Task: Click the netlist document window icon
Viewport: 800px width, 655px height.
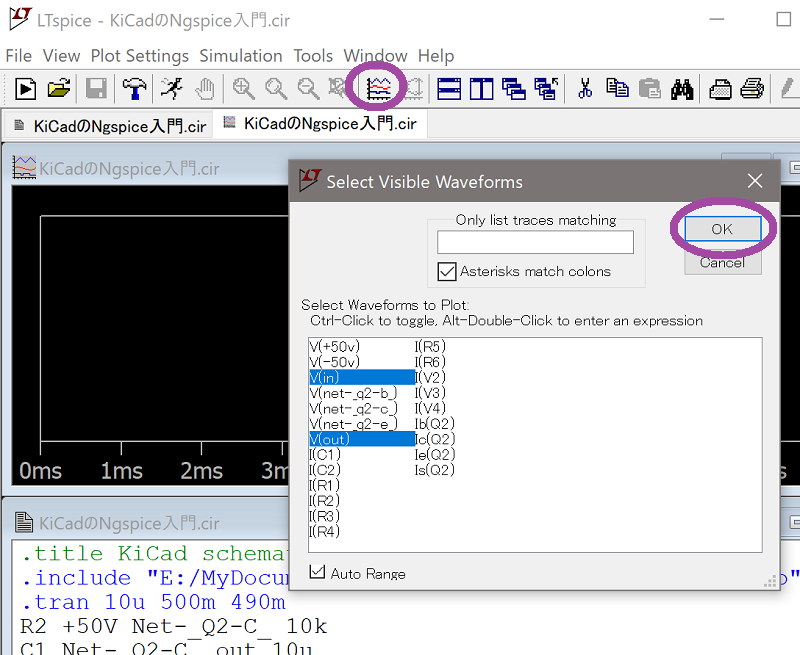Action: tap(24, 522)
